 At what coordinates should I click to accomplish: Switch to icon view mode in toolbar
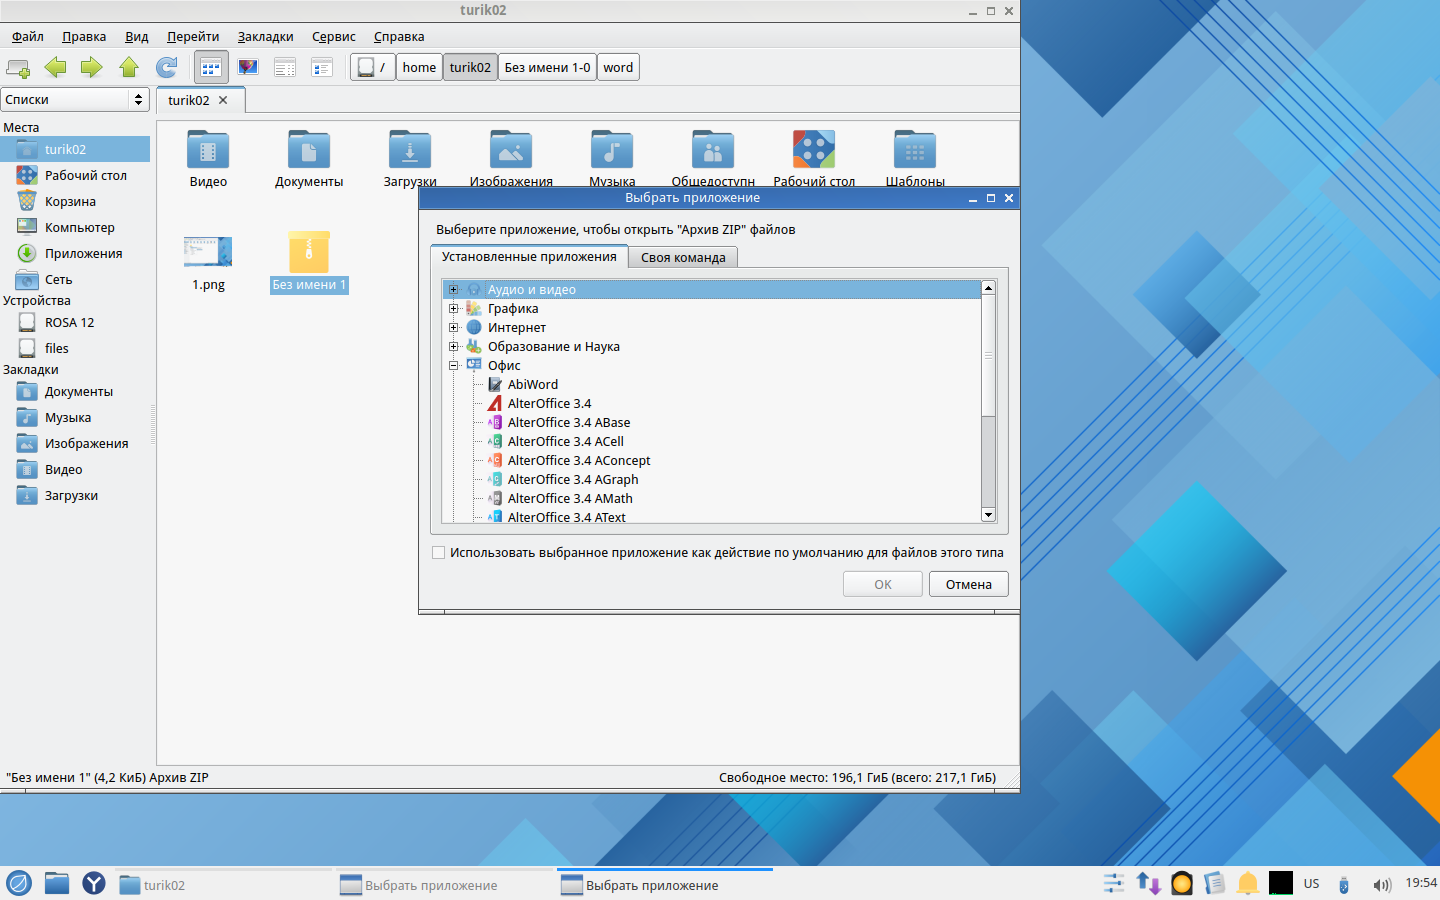211,67
